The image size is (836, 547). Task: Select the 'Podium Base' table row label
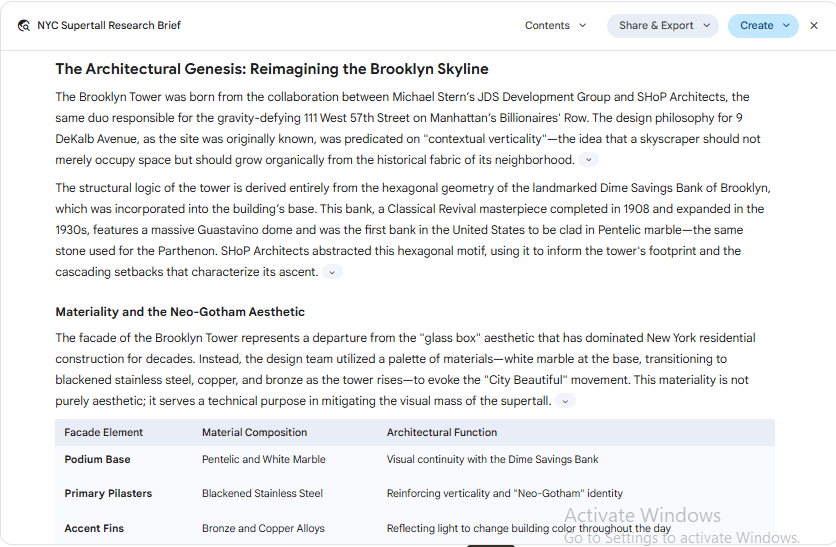click(x=98, y=460)
